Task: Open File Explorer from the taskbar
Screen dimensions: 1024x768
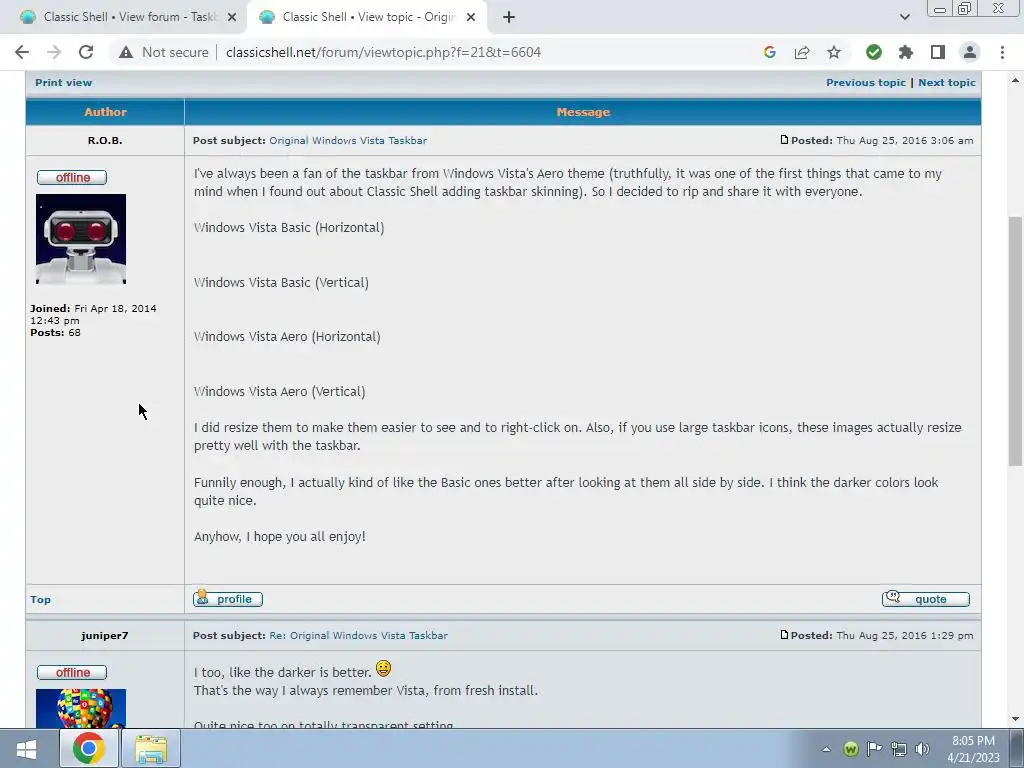Action: (x=152, y=748)
